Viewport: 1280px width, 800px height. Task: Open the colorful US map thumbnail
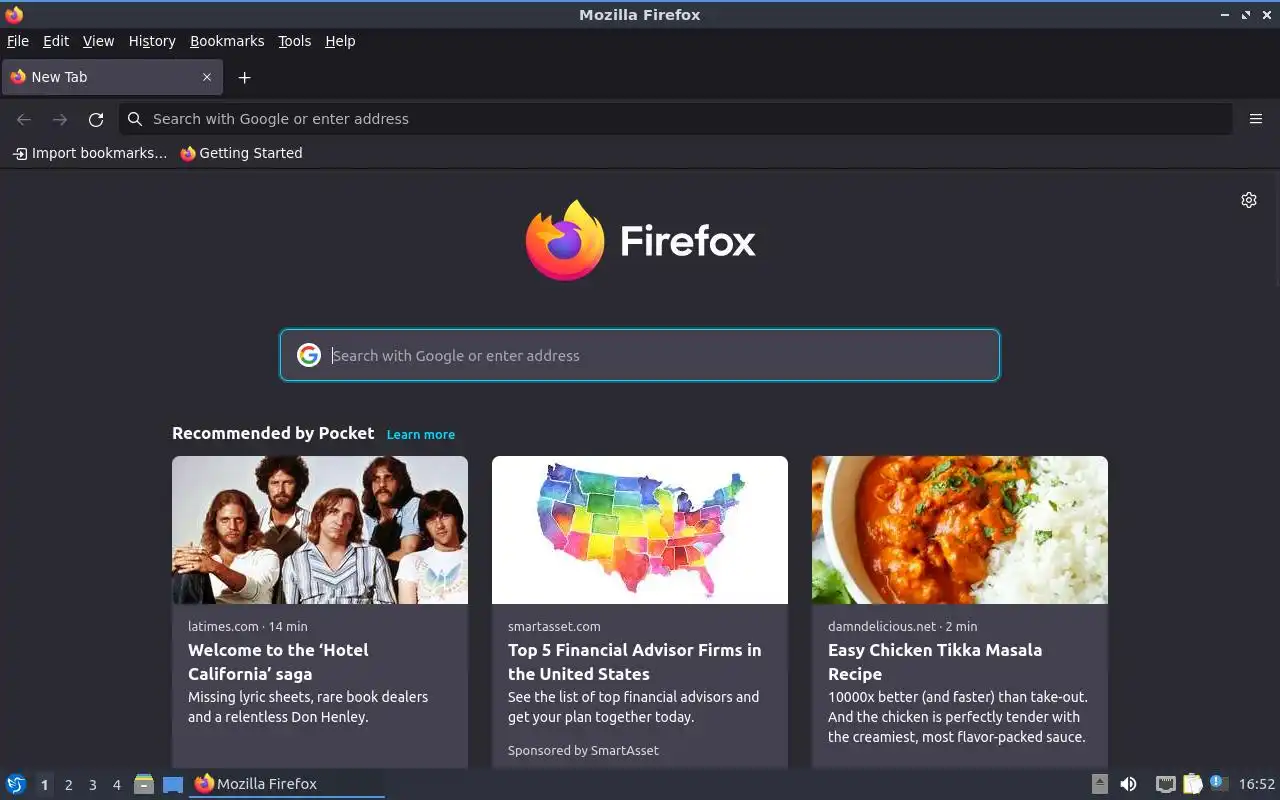click(x=640, y=530)
